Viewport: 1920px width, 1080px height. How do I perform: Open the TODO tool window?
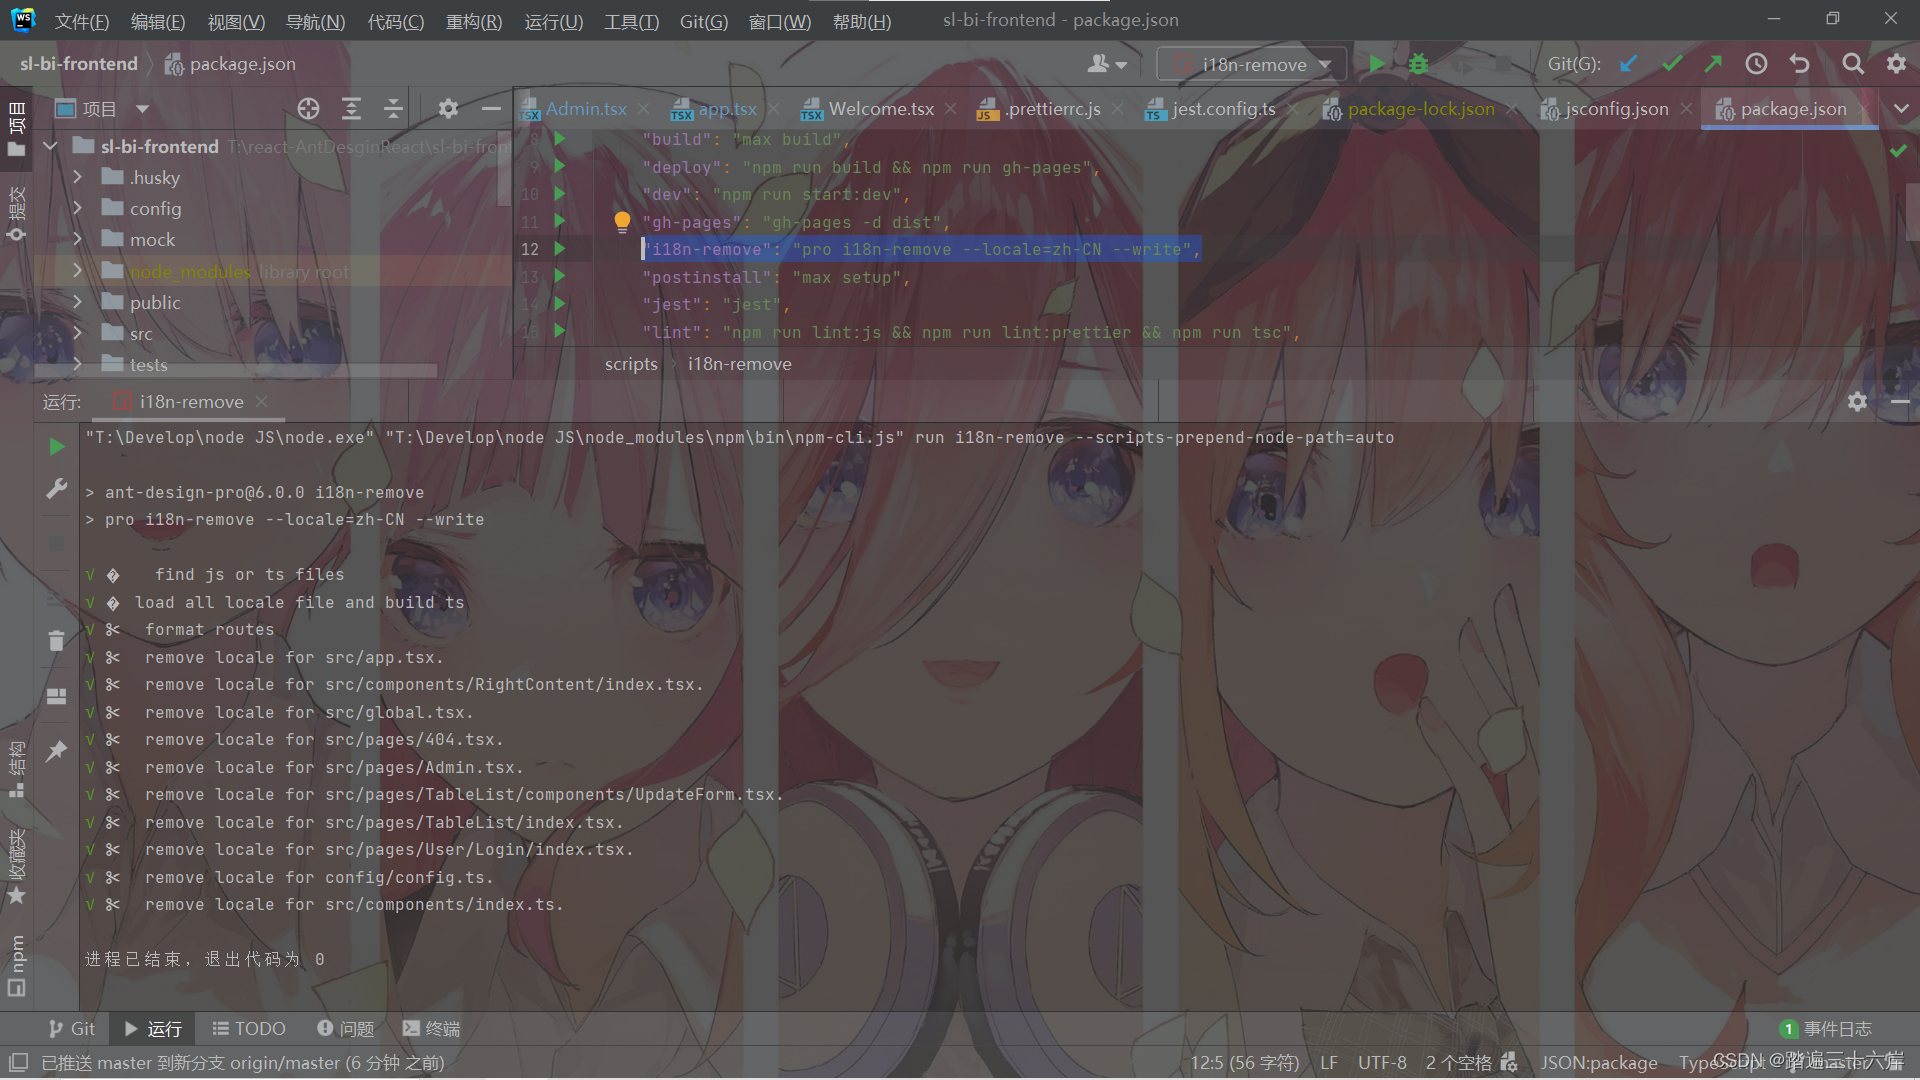click(249, 1029)
